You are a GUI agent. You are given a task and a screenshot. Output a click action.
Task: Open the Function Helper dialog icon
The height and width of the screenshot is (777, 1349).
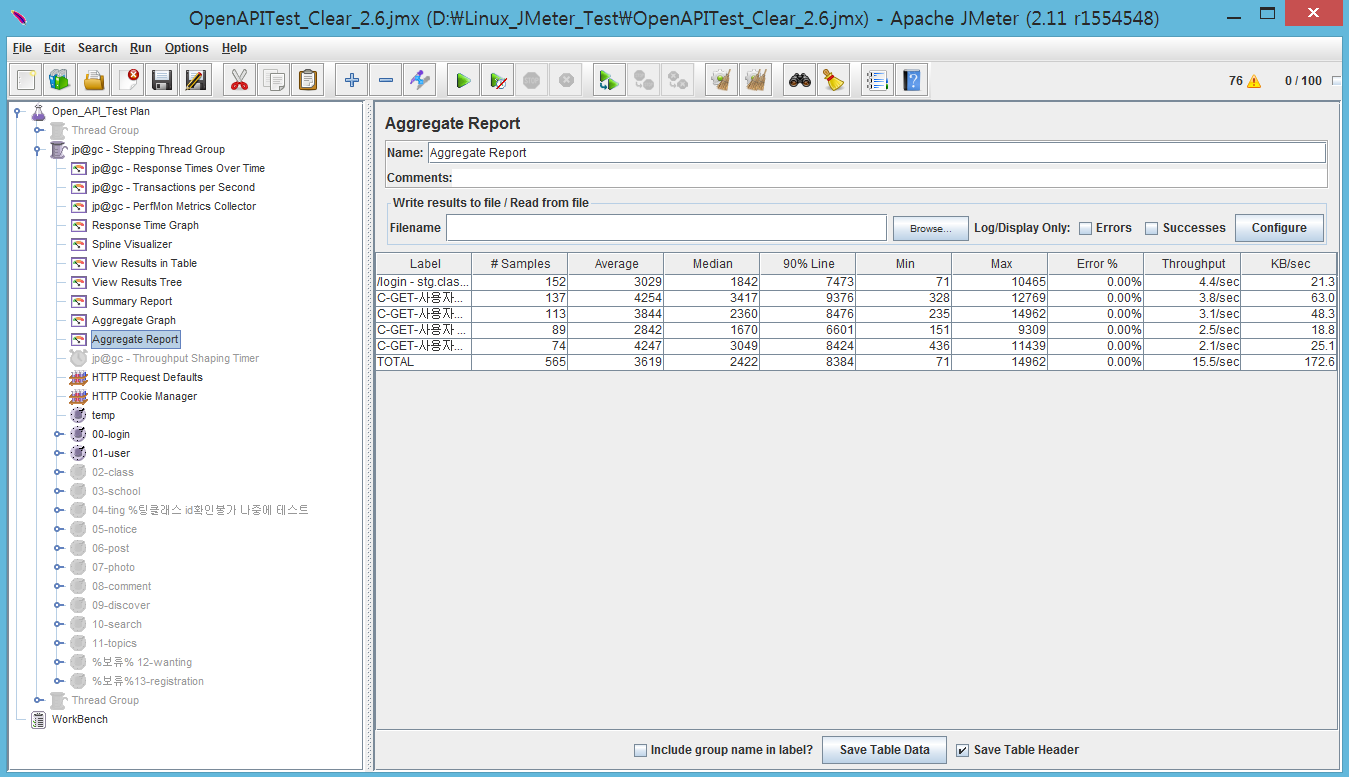[x=877, y=81]
